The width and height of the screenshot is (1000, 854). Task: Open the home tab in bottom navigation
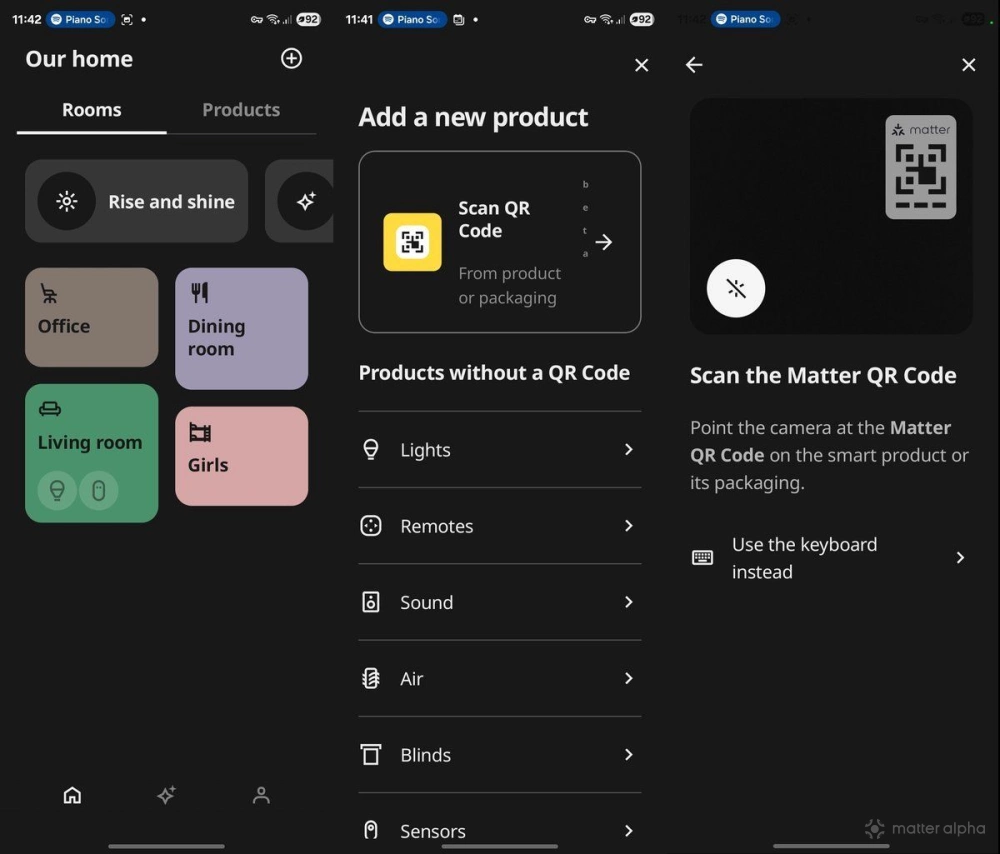[x=72, y=795]
